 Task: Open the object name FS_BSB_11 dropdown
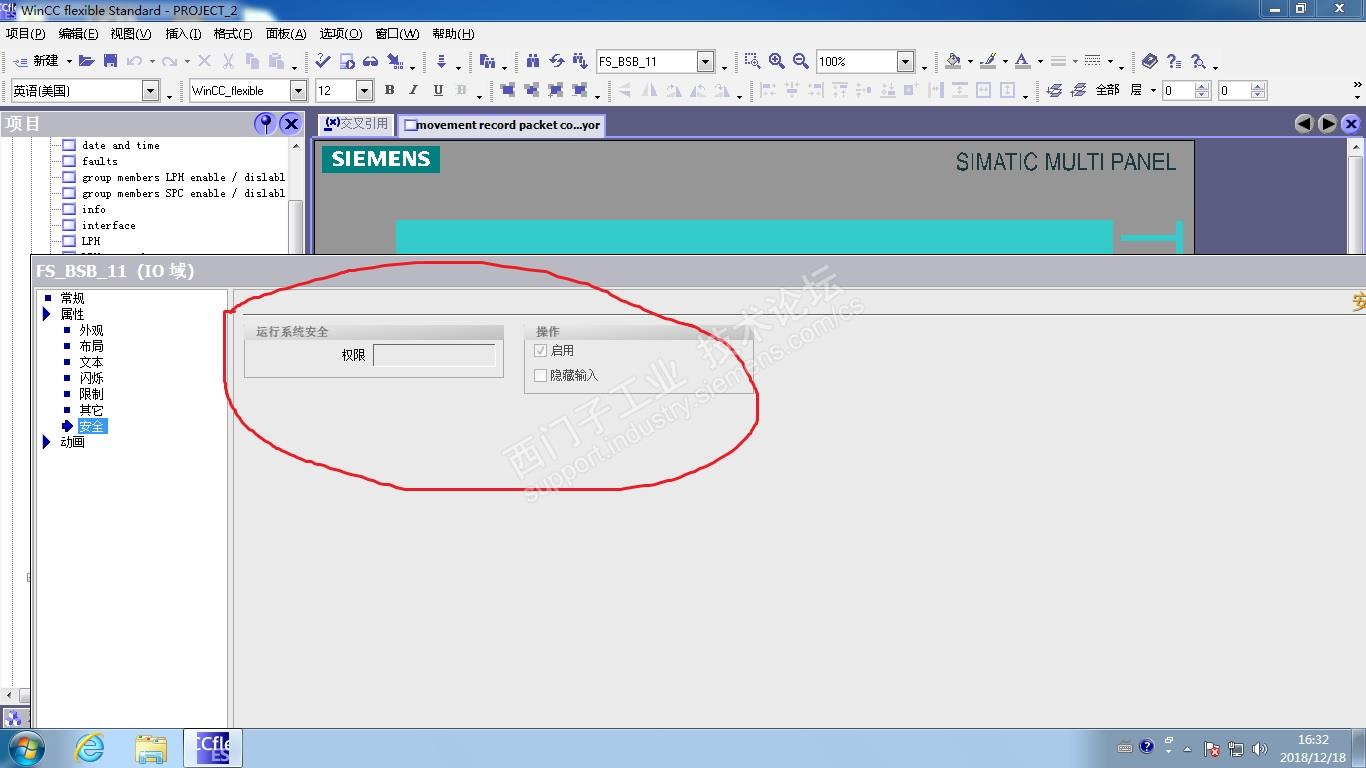[x=705, y=62]
